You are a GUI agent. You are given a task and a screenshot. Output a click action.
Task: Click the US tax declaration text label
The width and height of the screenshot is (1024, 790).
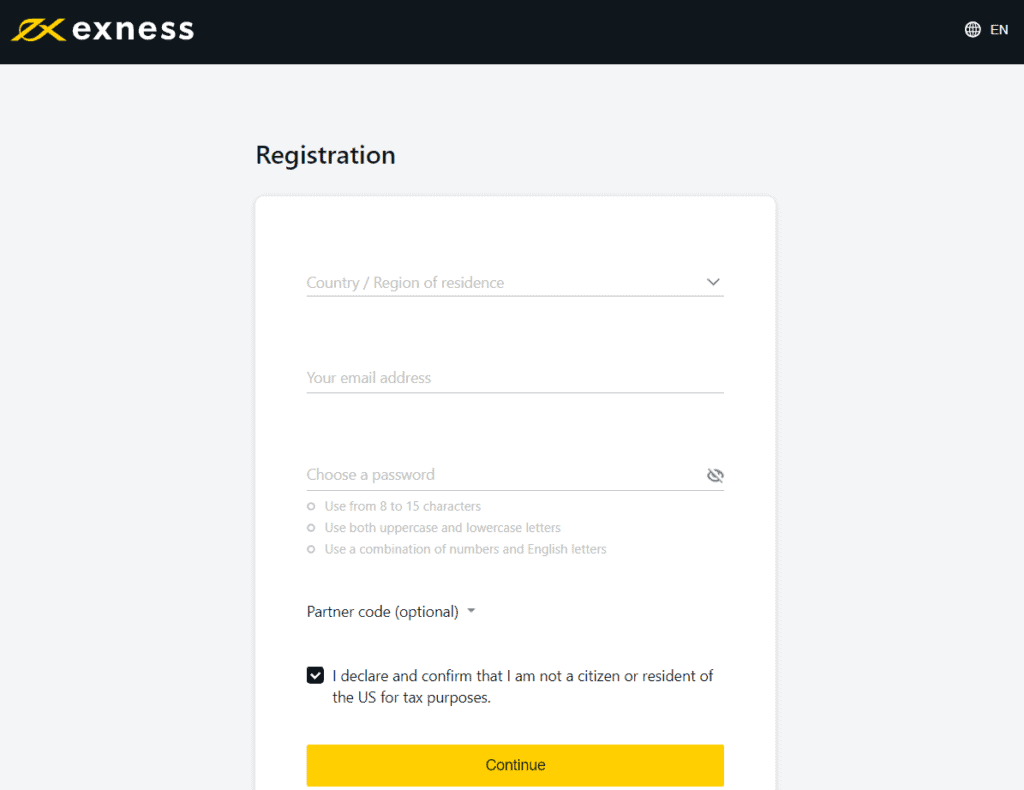522,686
